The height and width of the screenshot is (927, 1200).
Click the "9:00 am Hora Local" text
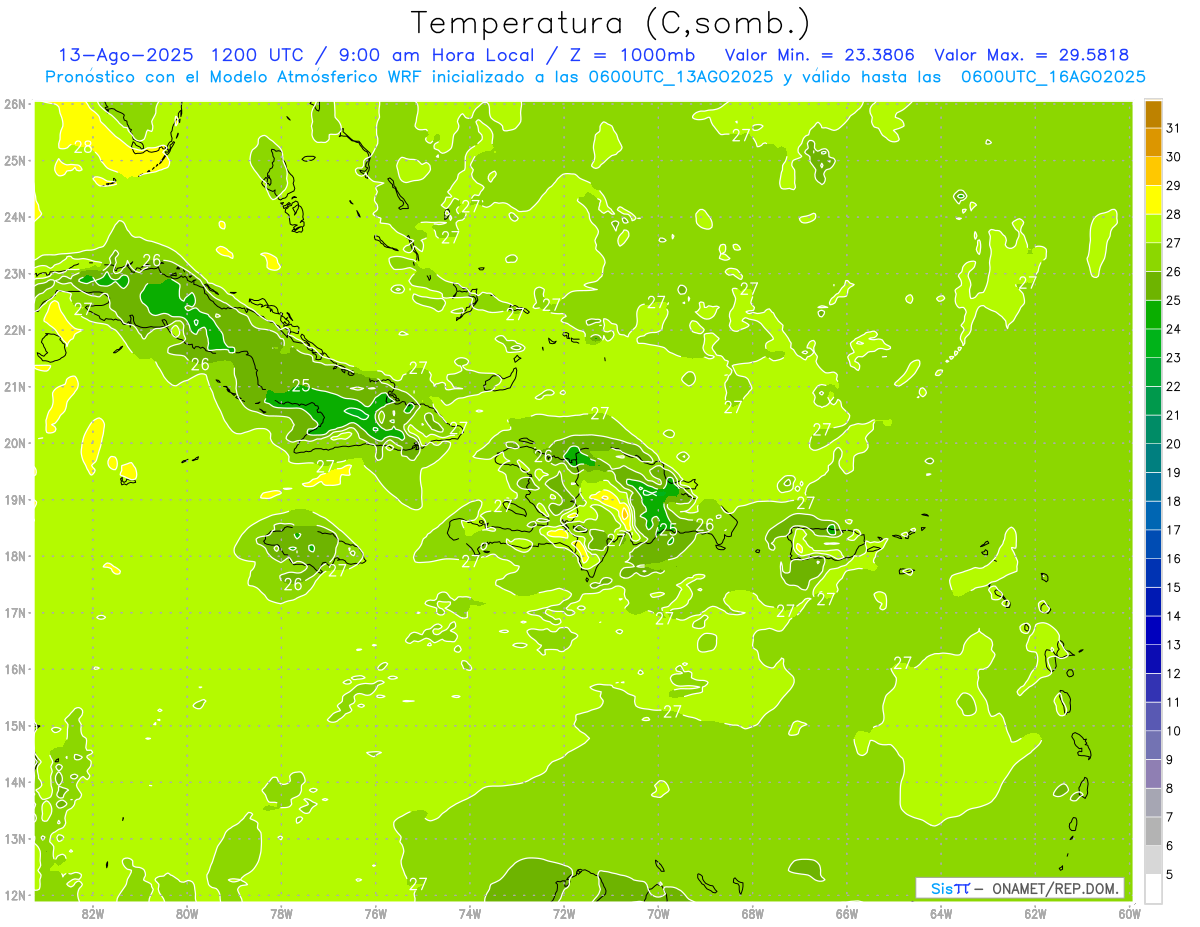pos(440,55)
